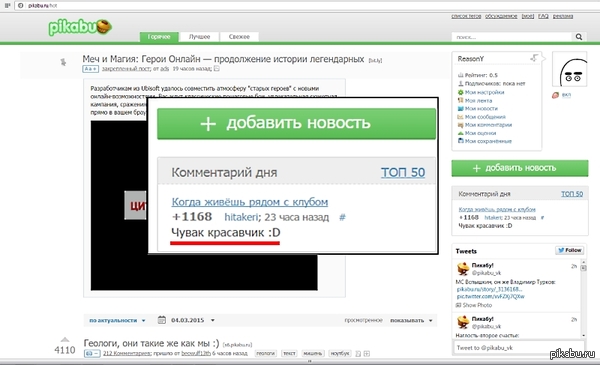Viewport: 600px width, 365px height.
Task: Open the calendar icon next to 04.03.2015
Action: pyautogui.click(x=161, y=320)
